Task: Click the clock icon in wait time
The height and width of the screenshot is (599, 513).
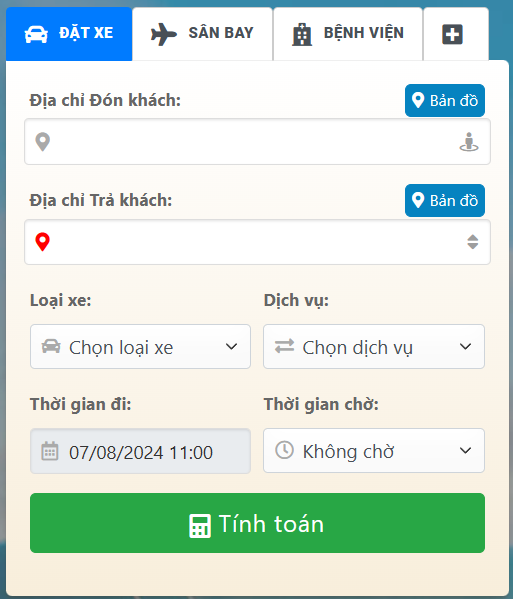Action: tap(284, 450)
